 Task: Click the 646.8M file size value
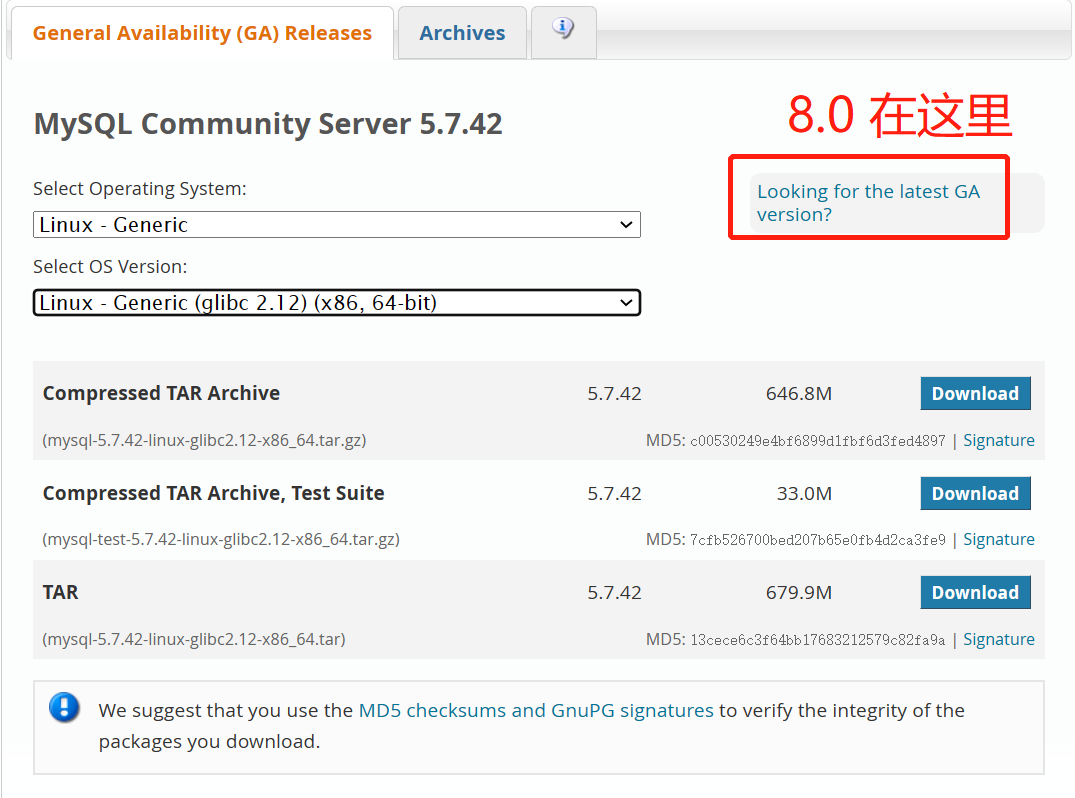(x=799, y=394)
